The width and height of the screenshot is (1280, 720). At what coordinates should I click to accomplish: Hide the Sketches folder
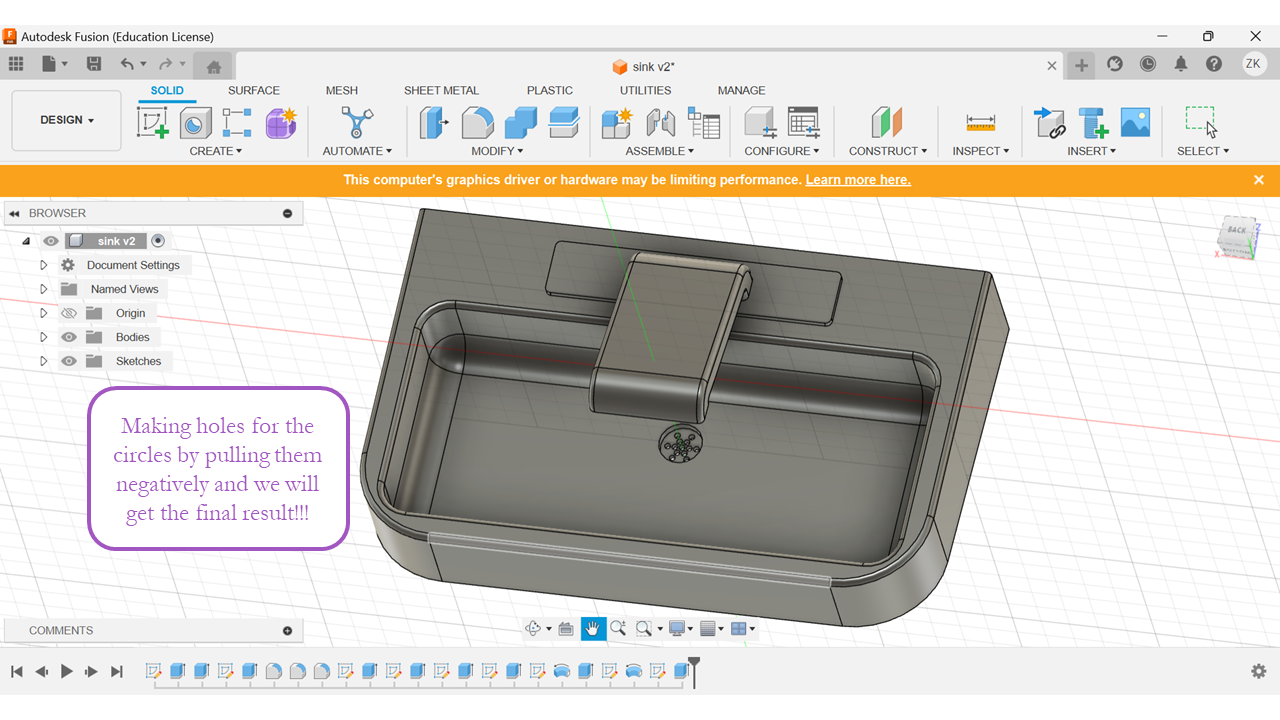[x=69, y=361]
